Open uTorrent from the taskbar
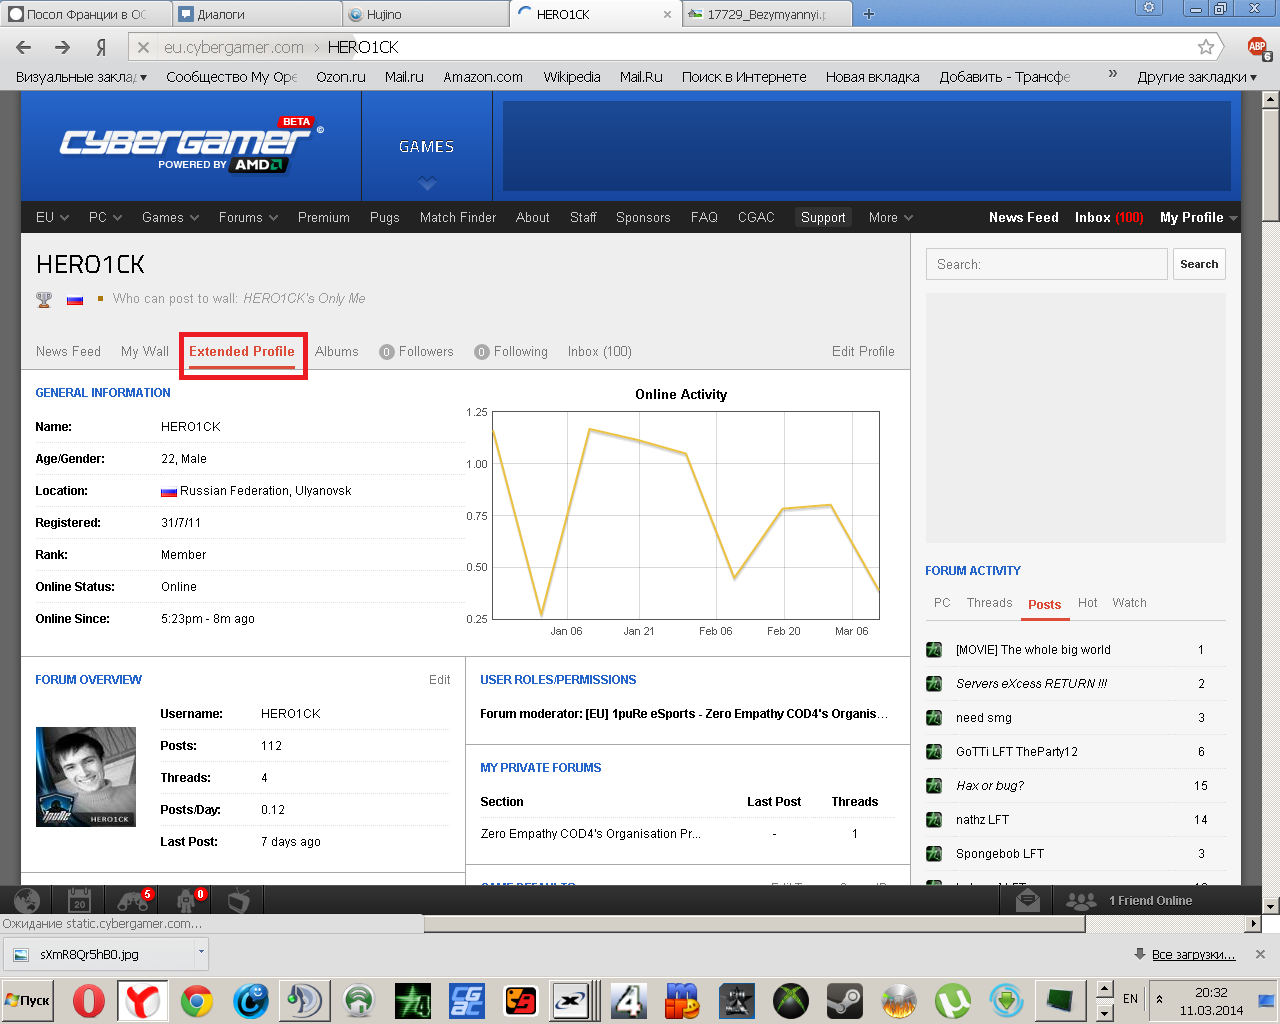The height and width of the screenshot is (1024, 1280). coord(953,1001)
